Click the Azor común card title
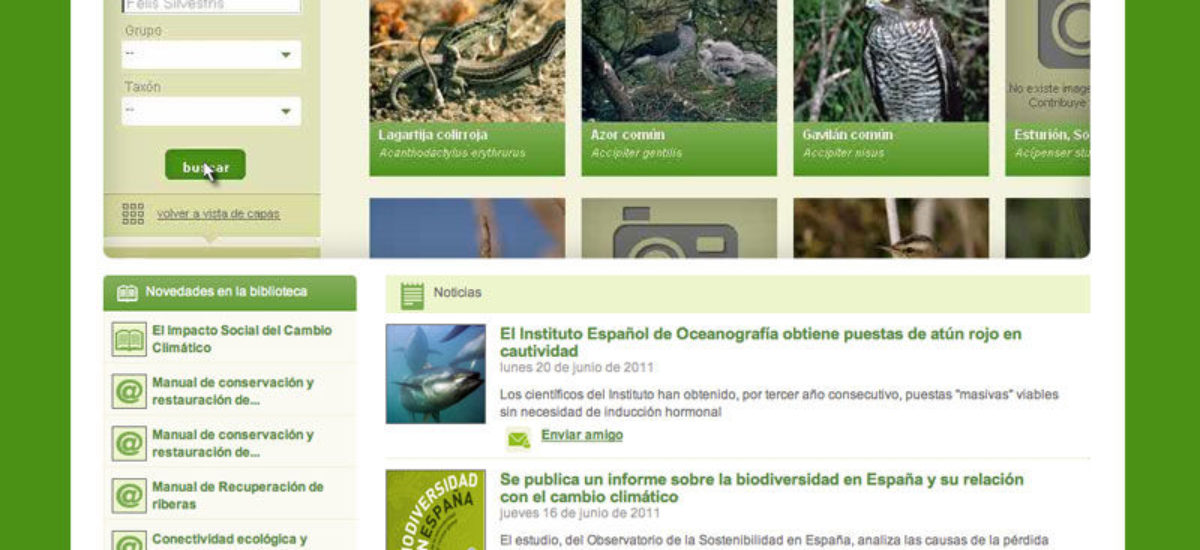The height and width of the screenshot is (550, 1200). point(628,135)
